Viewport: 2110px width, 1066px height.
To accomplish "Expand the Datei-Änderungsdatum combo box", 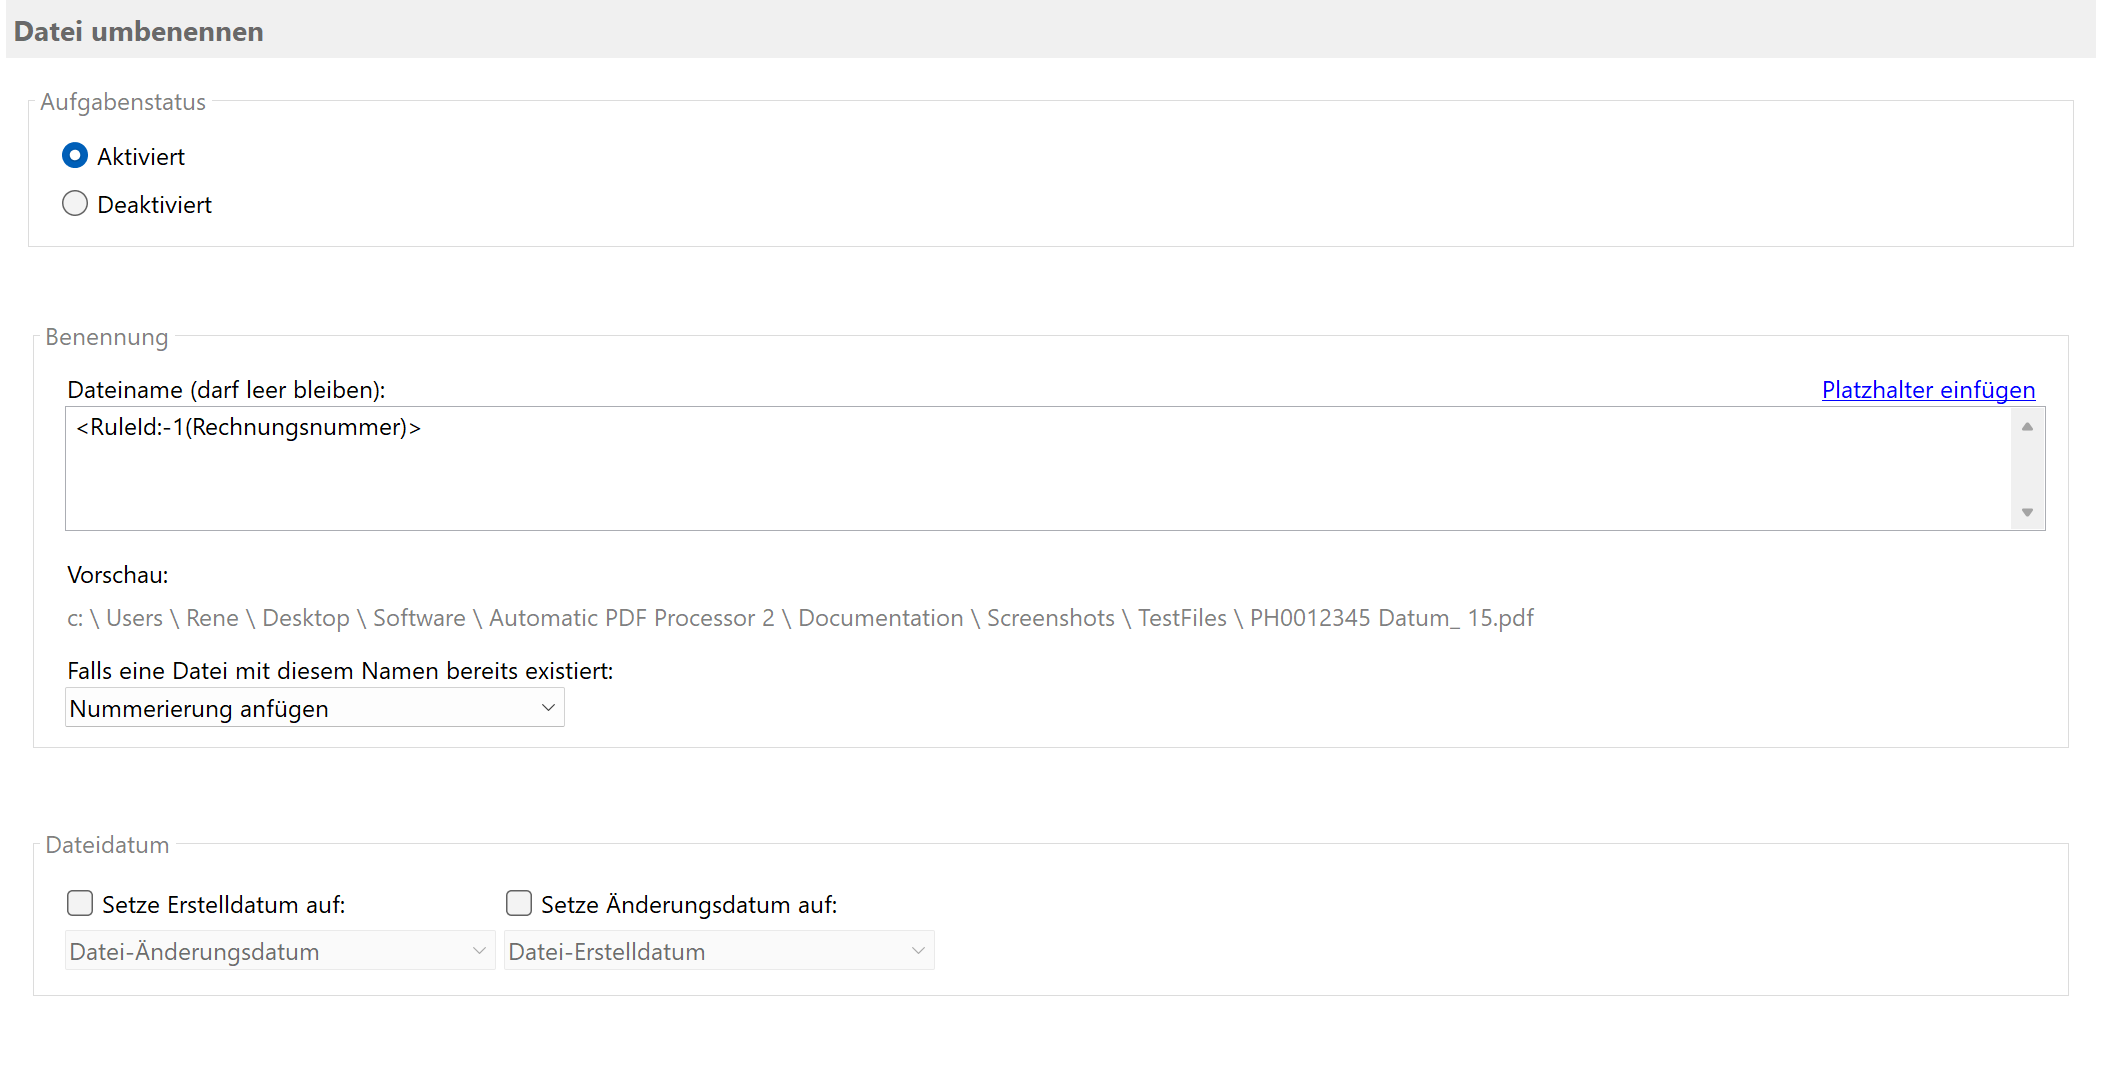I will point(279,951).
